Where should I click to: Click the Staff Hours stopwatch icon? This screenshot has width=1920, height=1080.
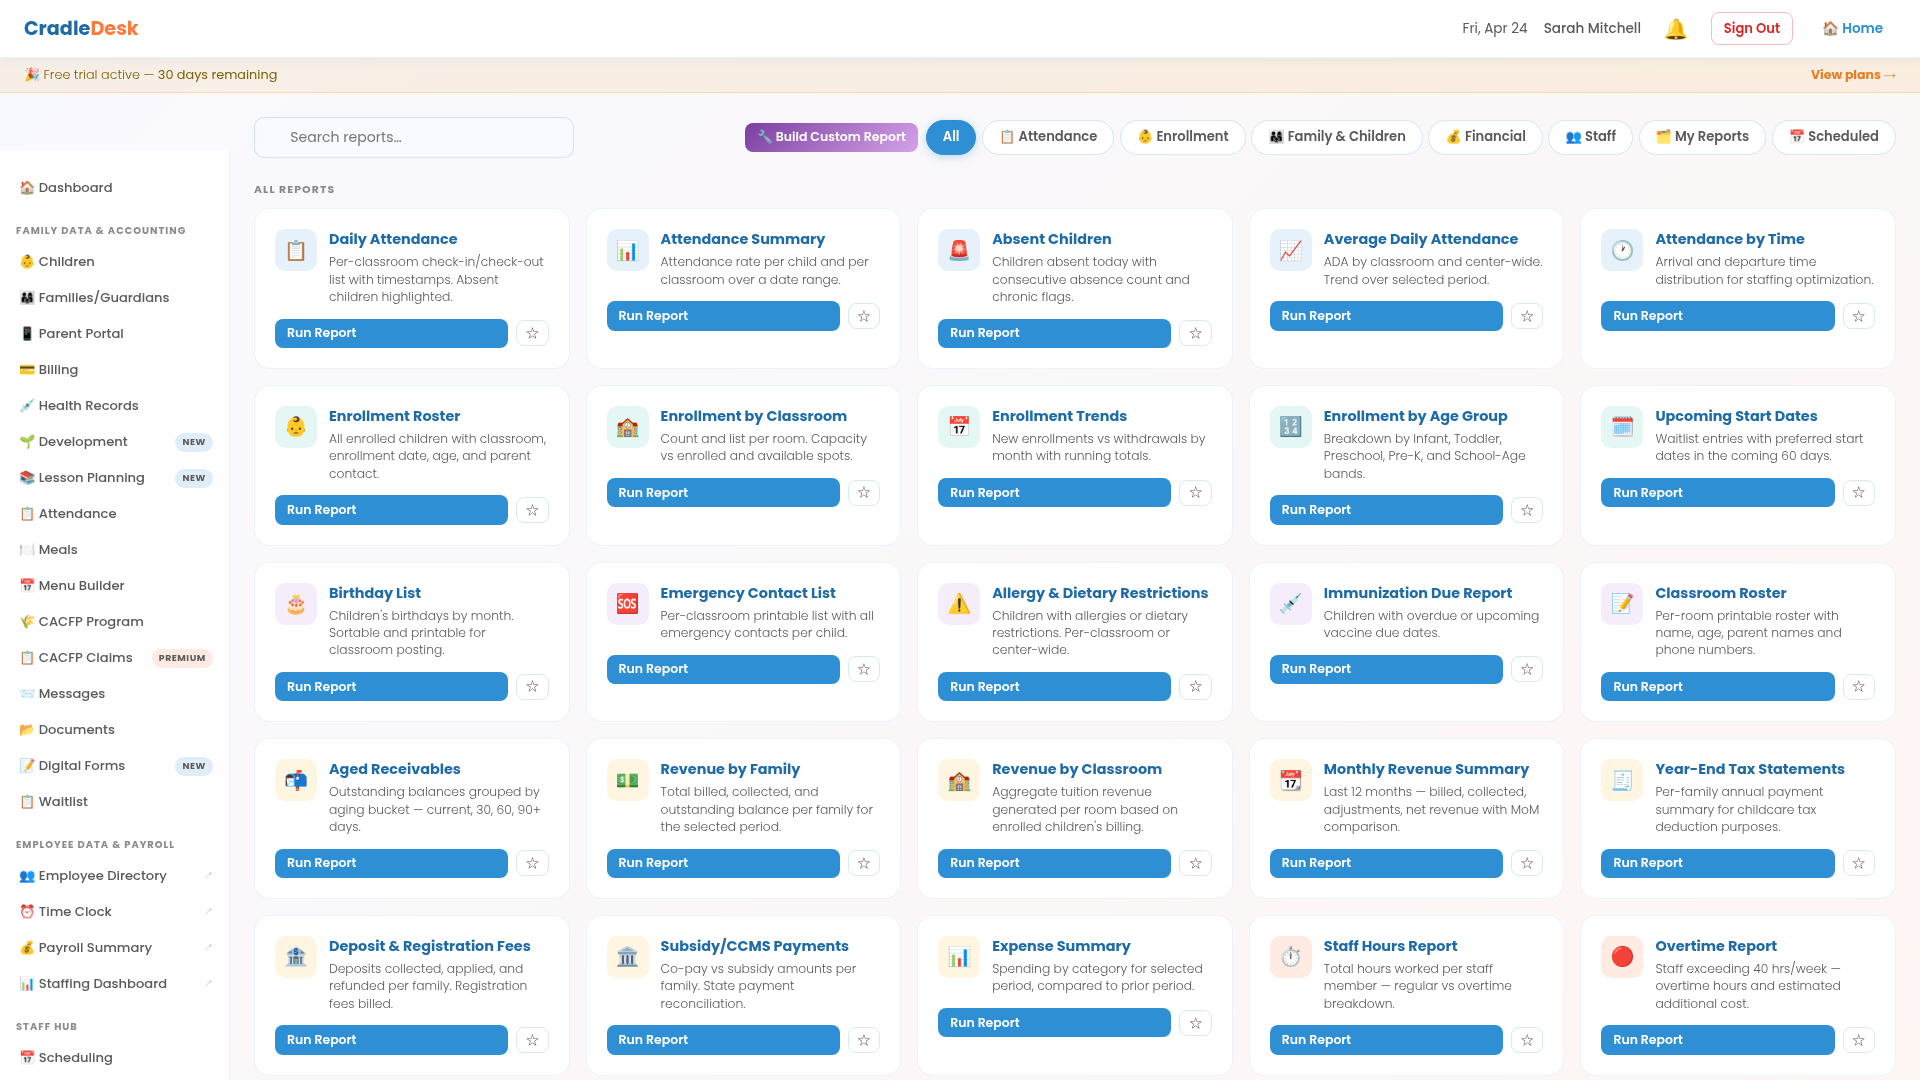point(1291,957)
